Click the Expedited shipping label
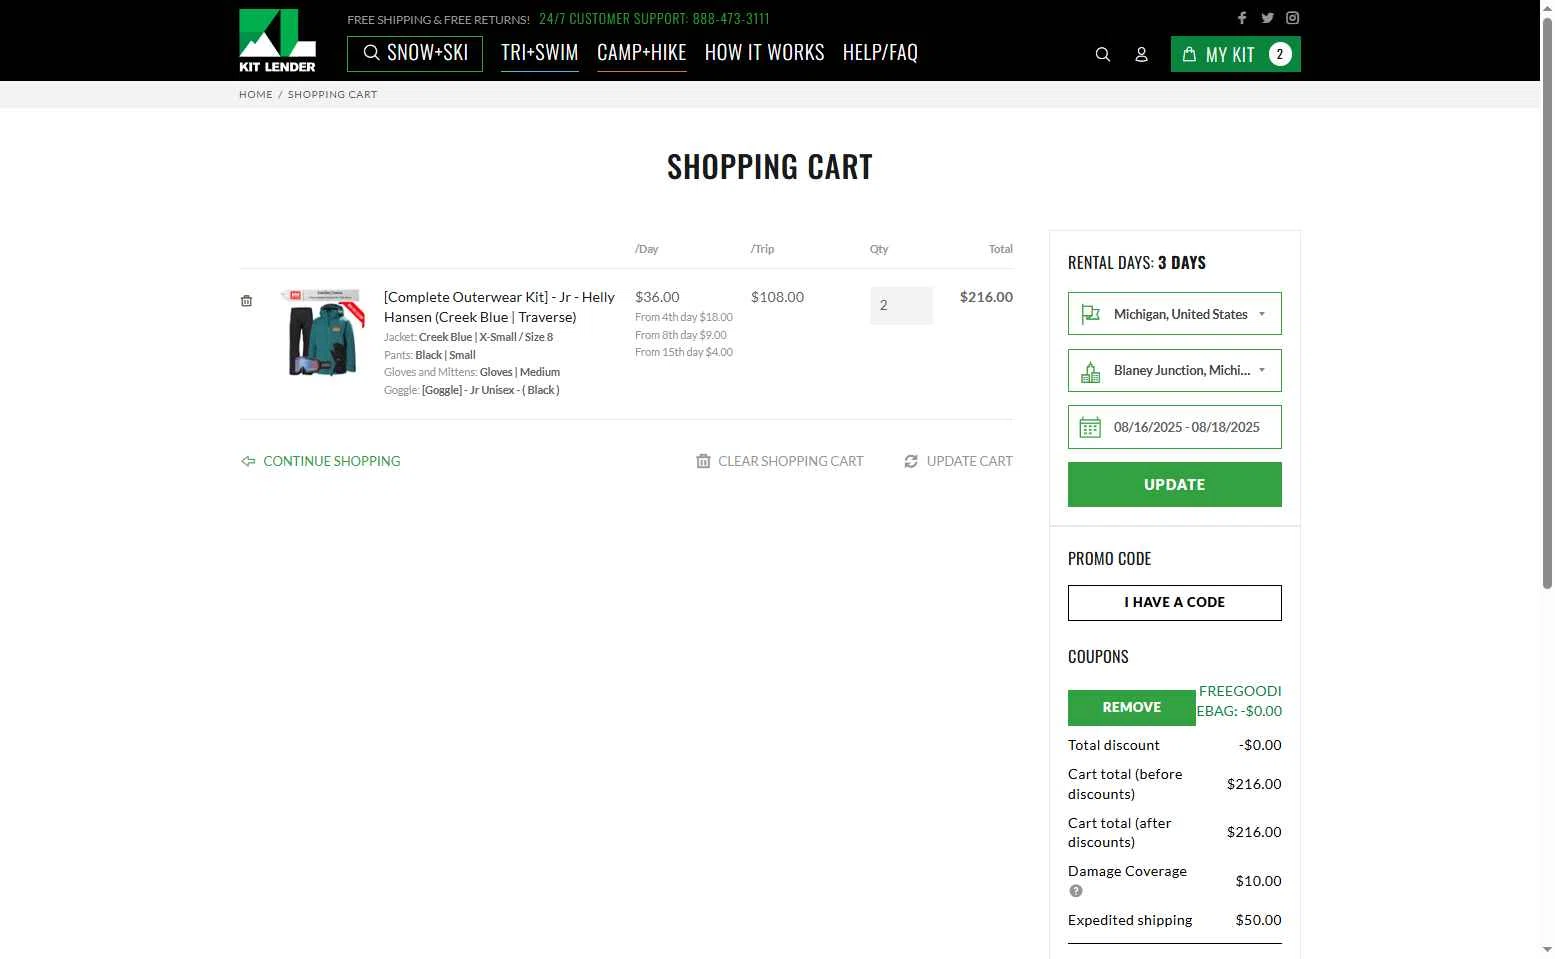The width and height of the screenshot is (1555, 959). (1130, 920)
